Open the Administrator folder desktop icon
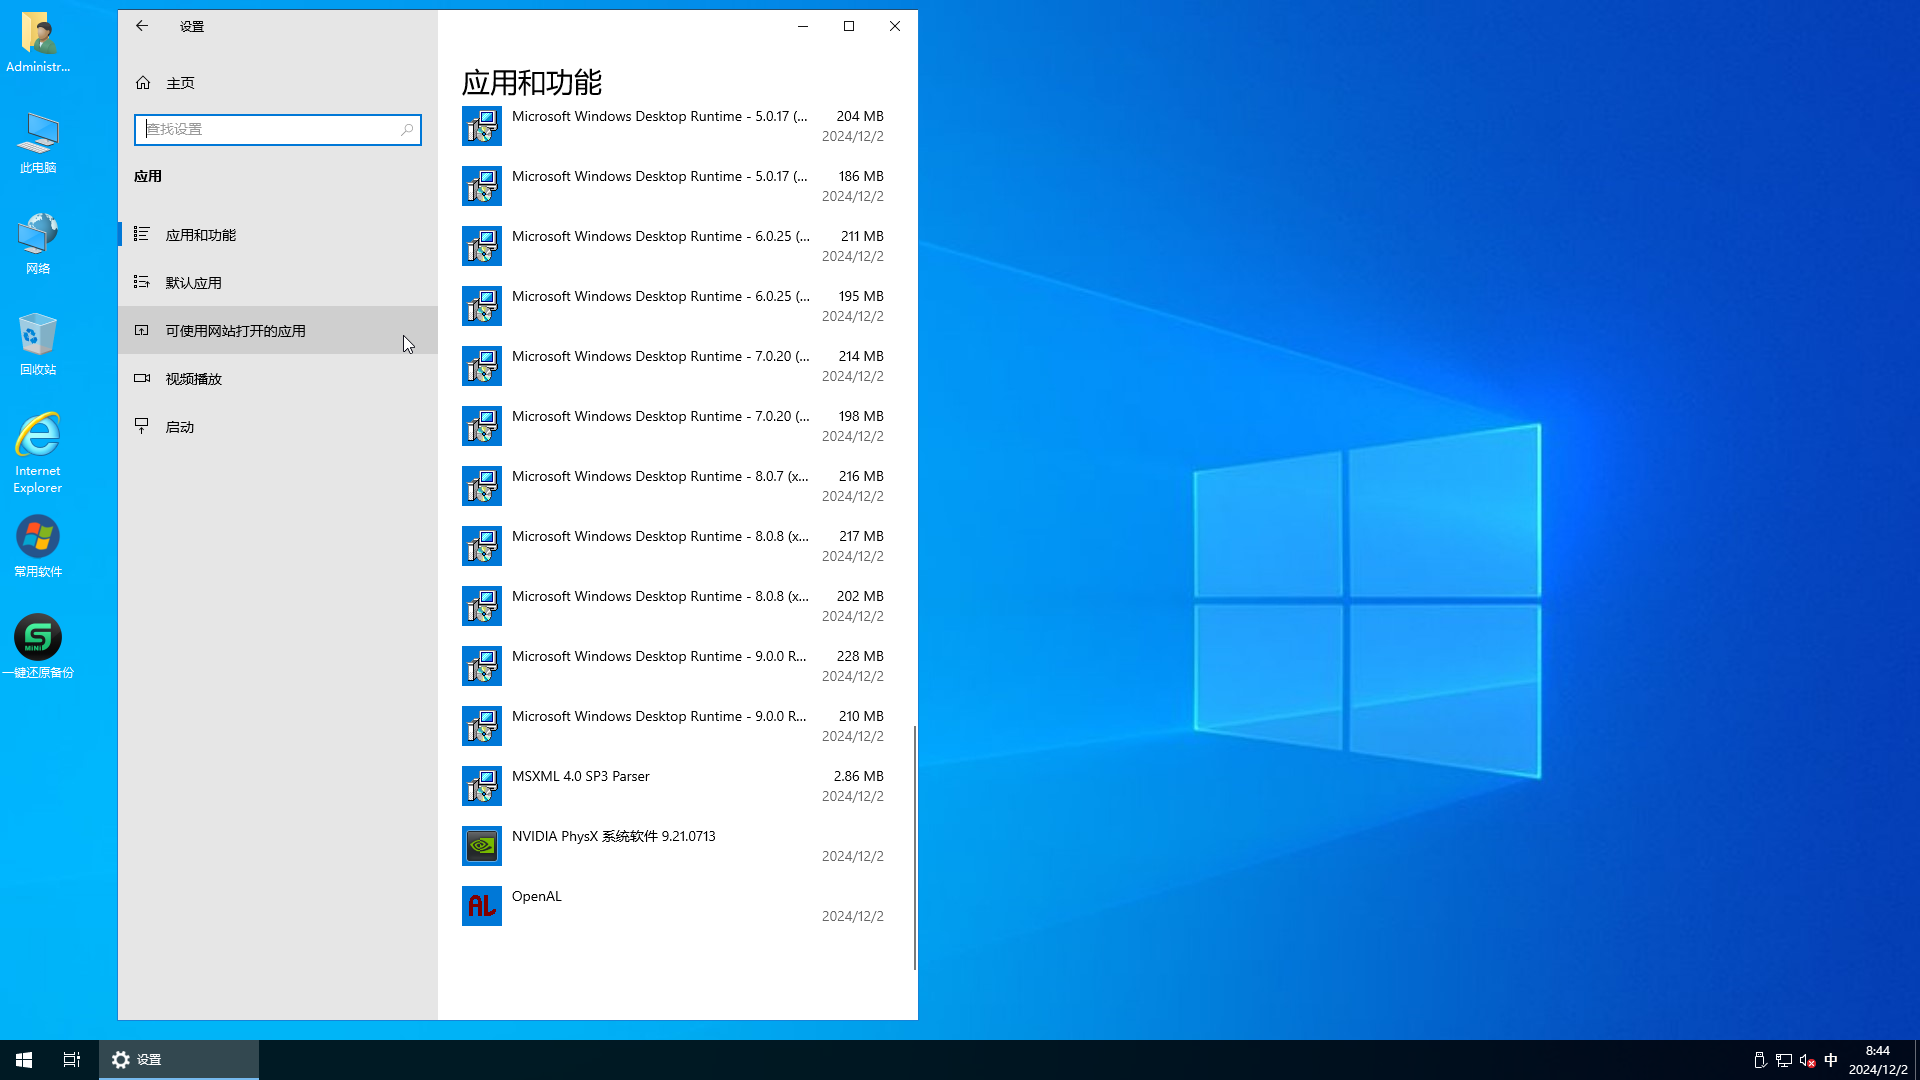 38,43
